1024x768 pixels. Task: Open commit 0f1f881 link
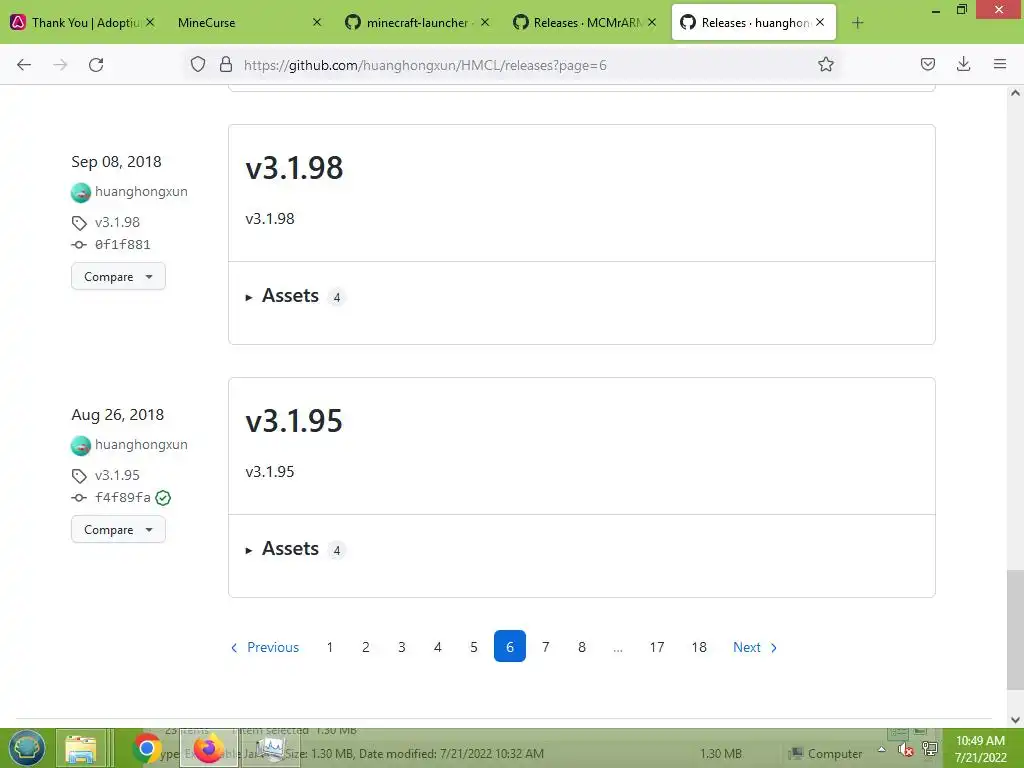click(123, 245)
